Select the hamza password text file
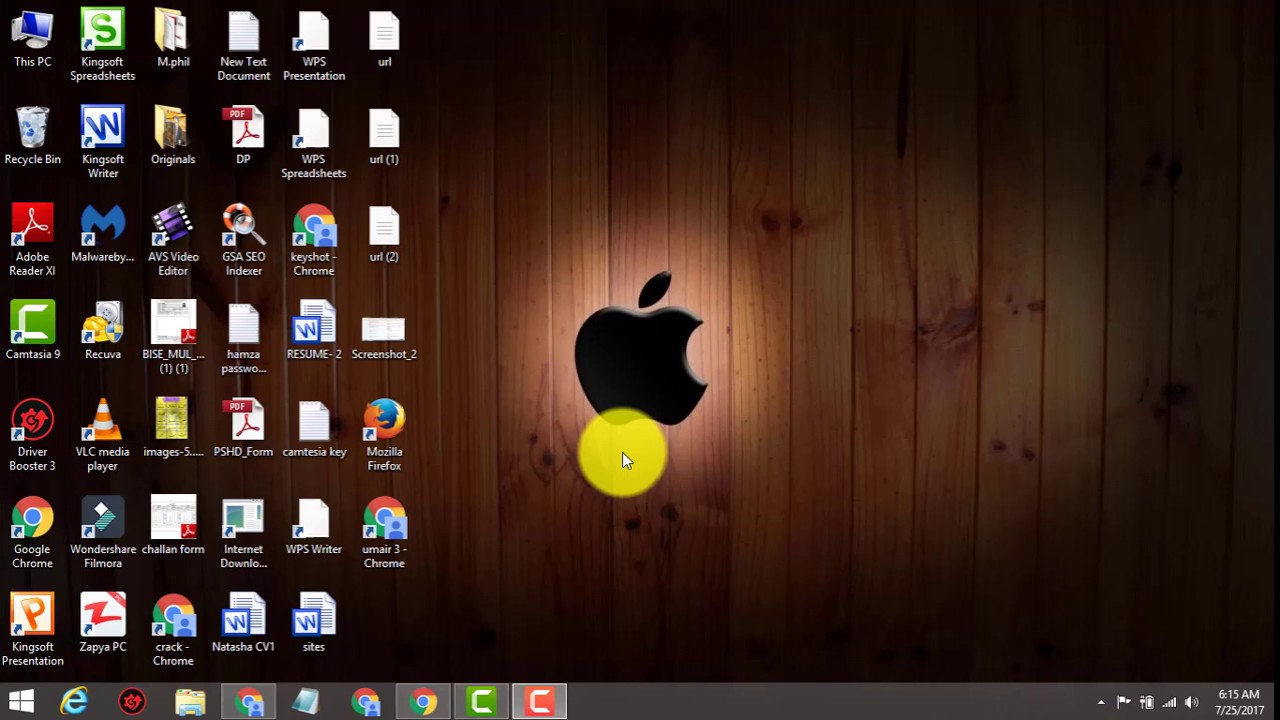Viewport: 1280px width, 720px height. (243, 337)
